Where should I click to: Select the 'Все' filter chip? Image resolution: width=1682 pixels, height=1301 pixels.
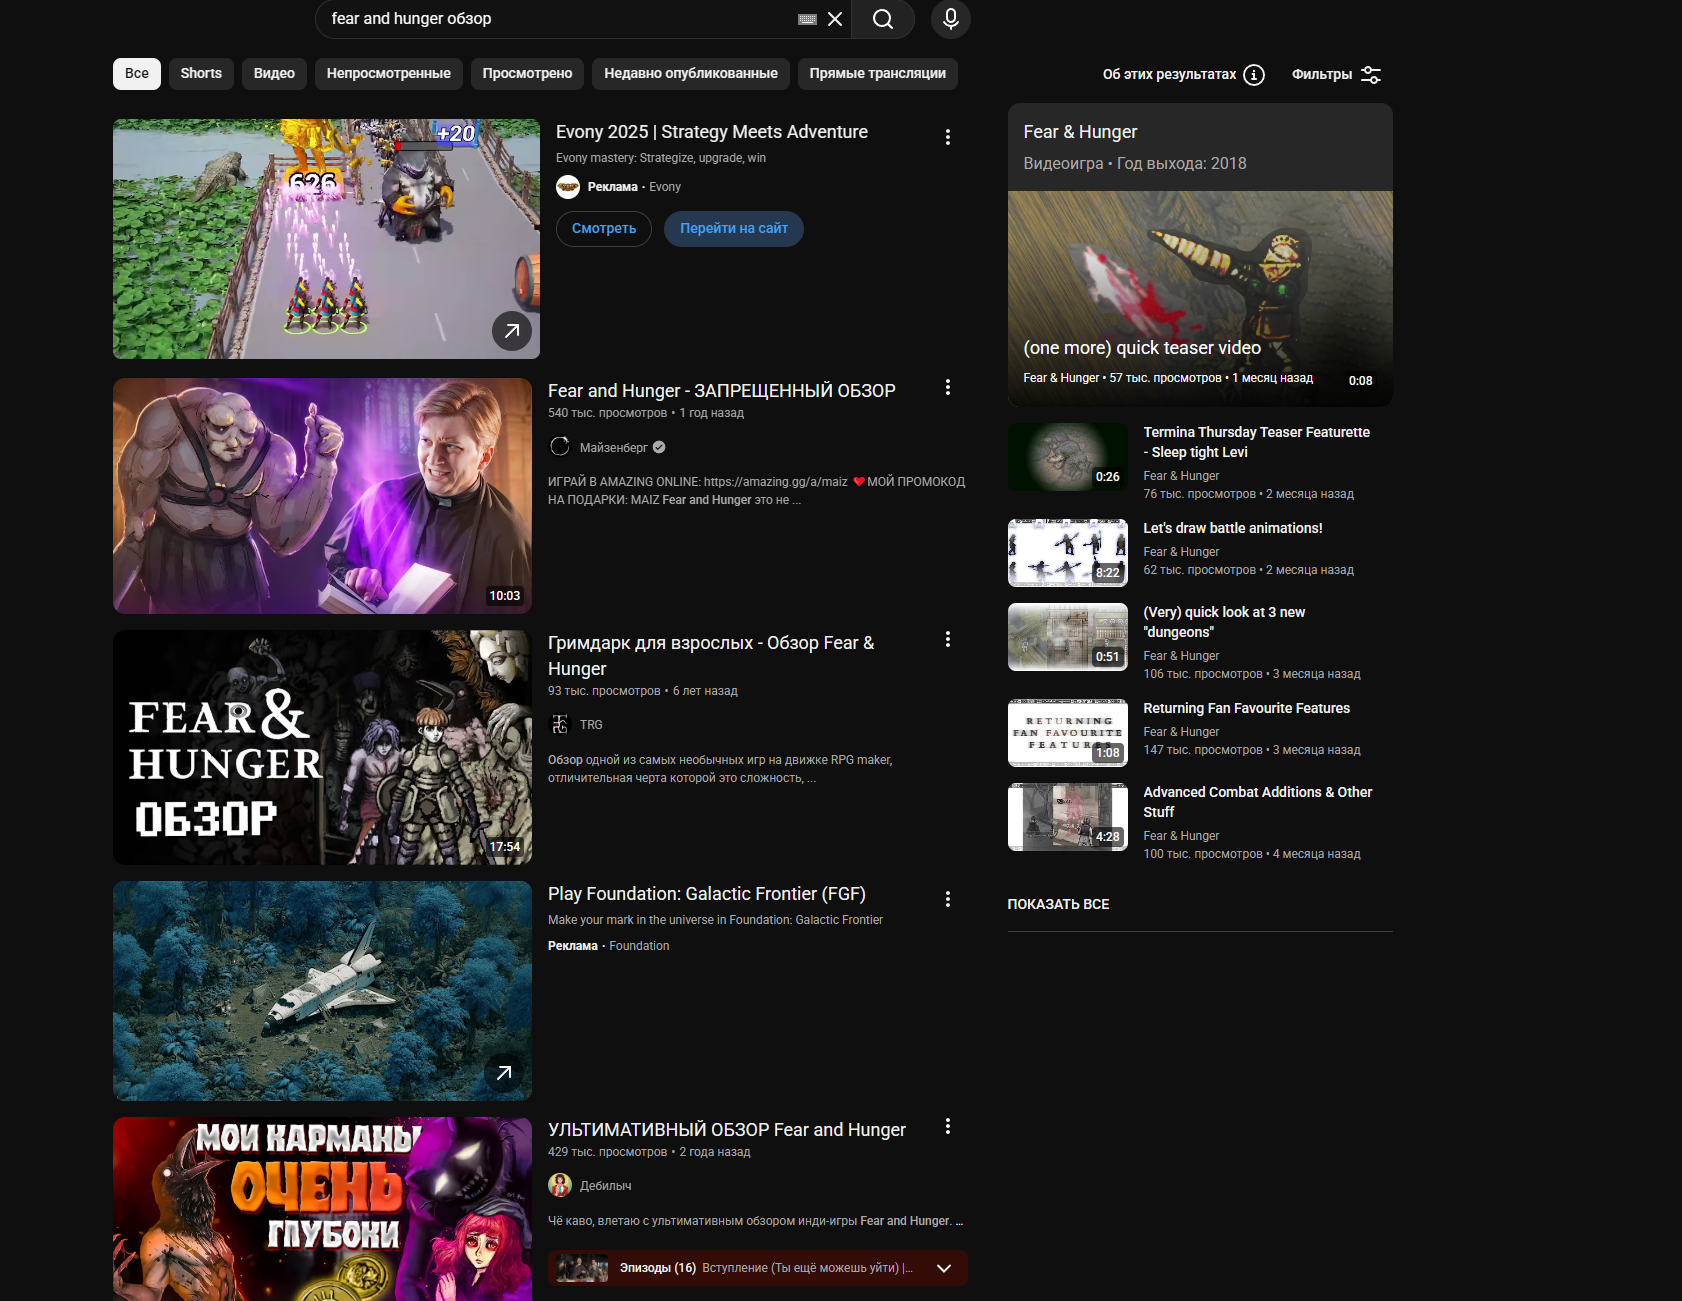(137, 74)
